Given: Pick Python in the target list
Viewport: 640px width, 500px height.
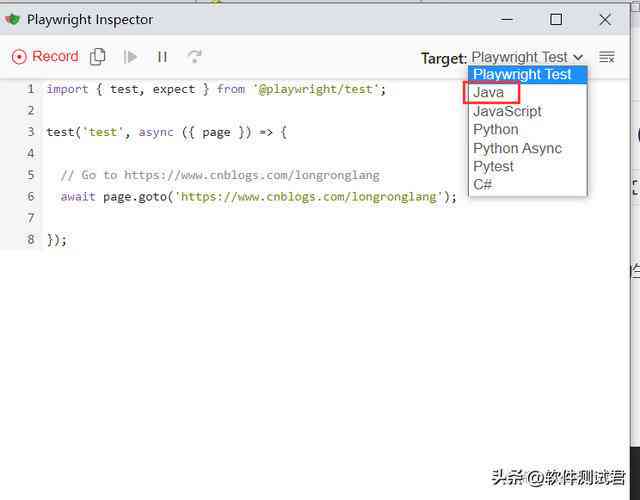Looking at the screenshot, I should pyautogui.click(x=528, y=129).
